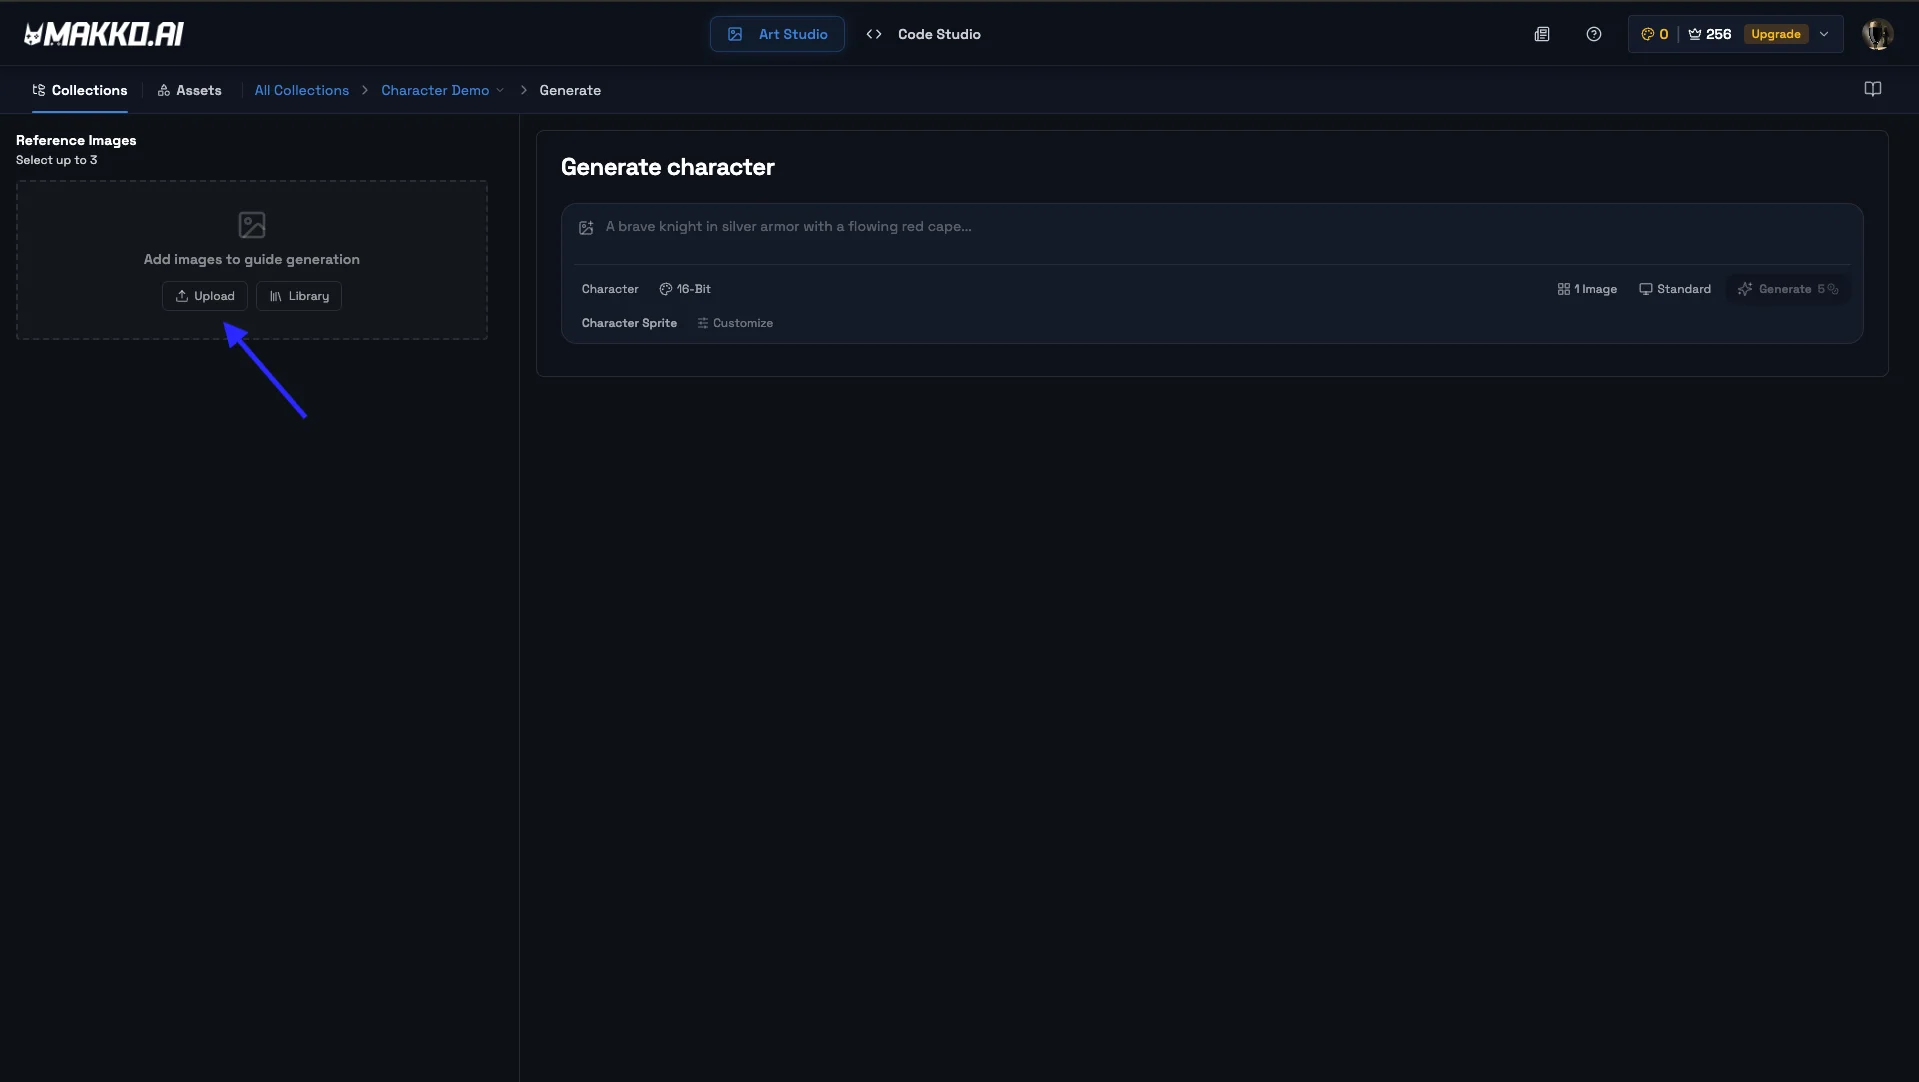Open the help question mark icon

pyautogui.click(x=1593, y=33)
